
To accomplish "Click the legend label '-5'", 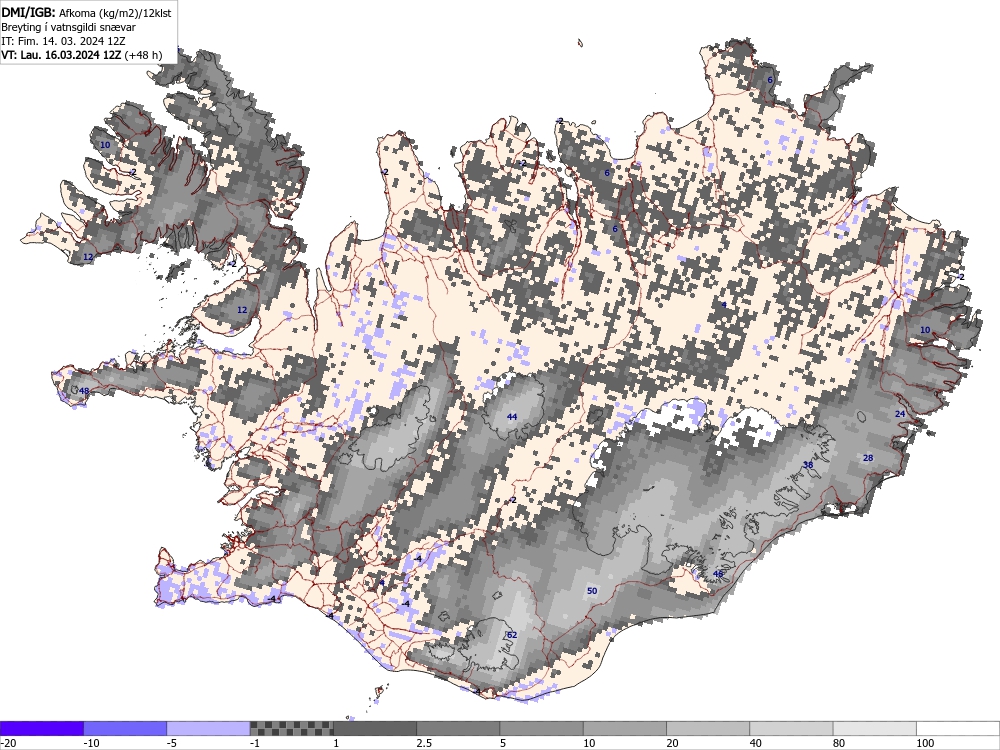I will tap(172, 743).
